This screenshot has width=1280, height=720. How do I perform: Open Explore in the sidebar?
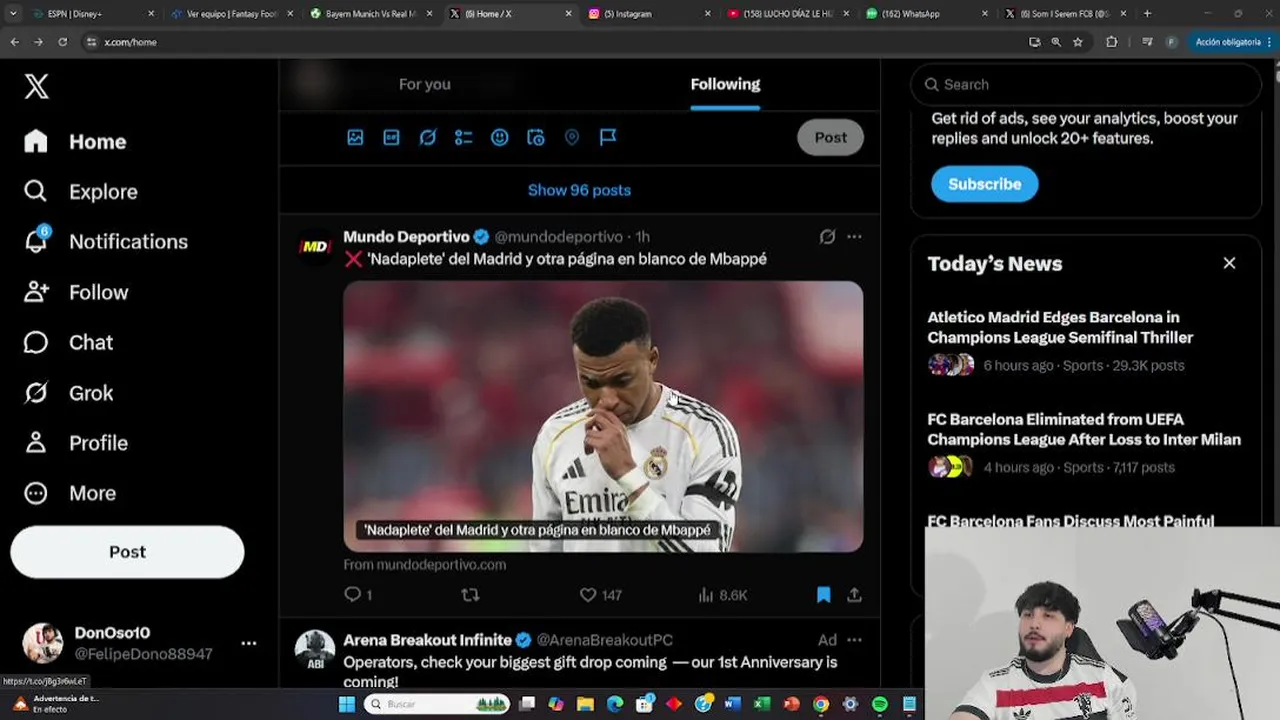[x=81, y=191]
